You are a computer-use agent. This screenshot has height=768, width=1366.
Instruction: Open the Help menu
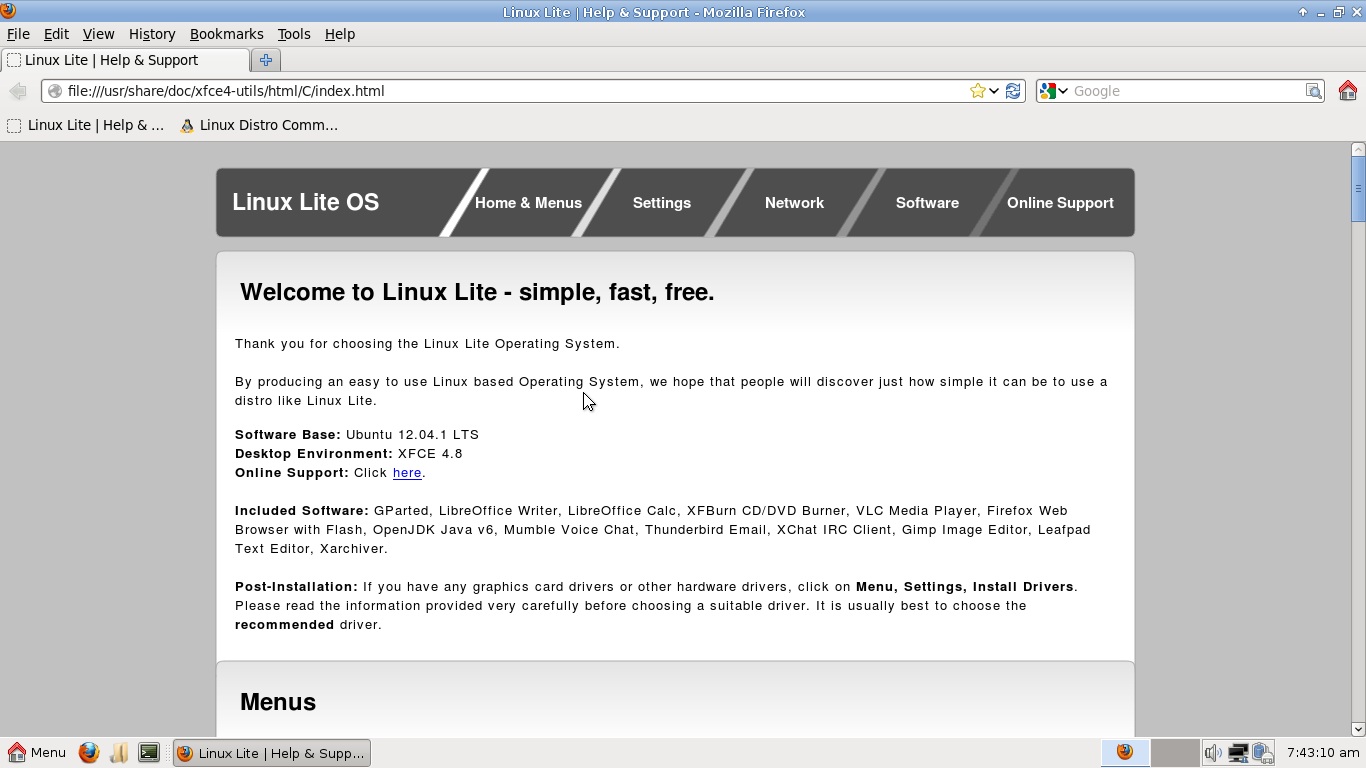point(340,34)
